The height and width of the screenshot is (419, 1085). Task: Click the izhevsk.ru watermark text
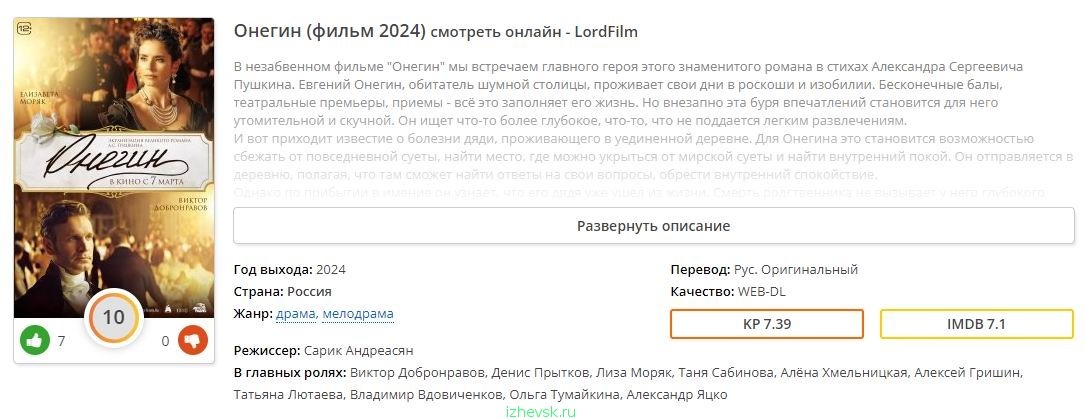(x=541, y=412)
